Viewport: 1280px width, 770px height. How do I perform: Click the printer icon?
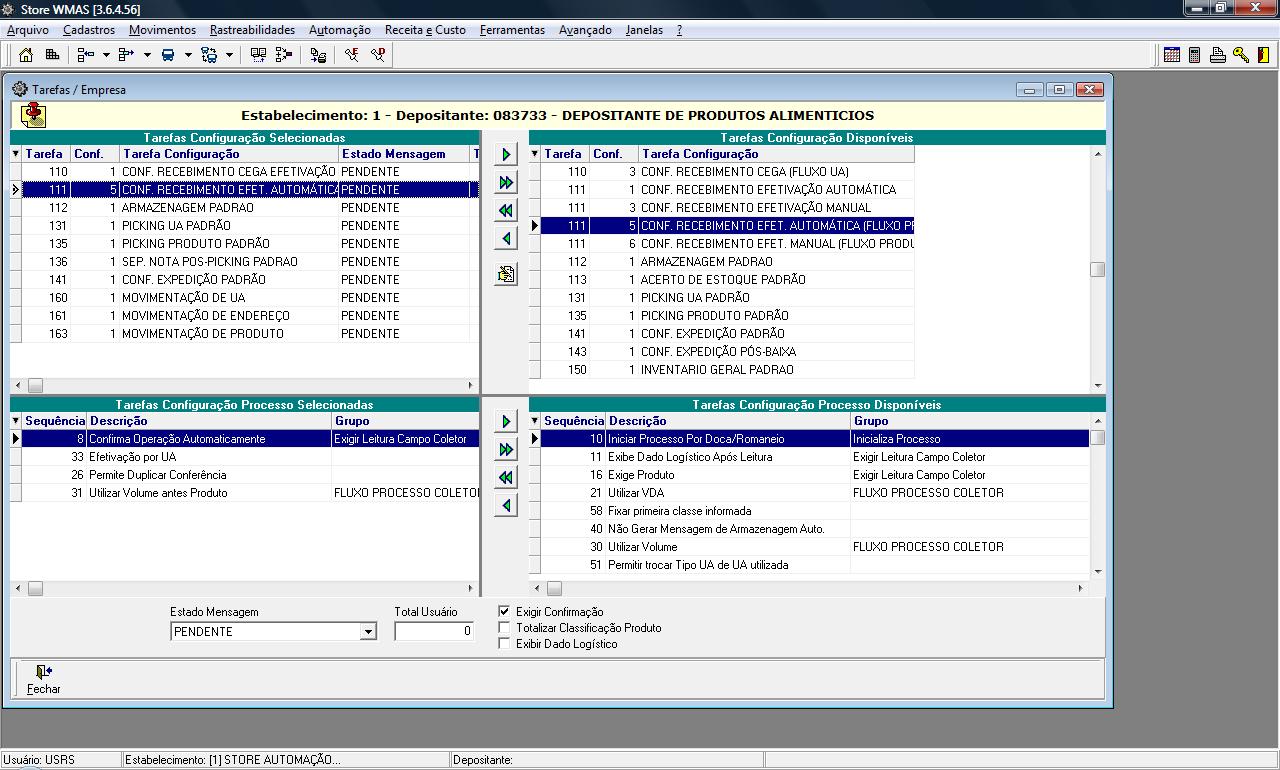coord(1218,55)
